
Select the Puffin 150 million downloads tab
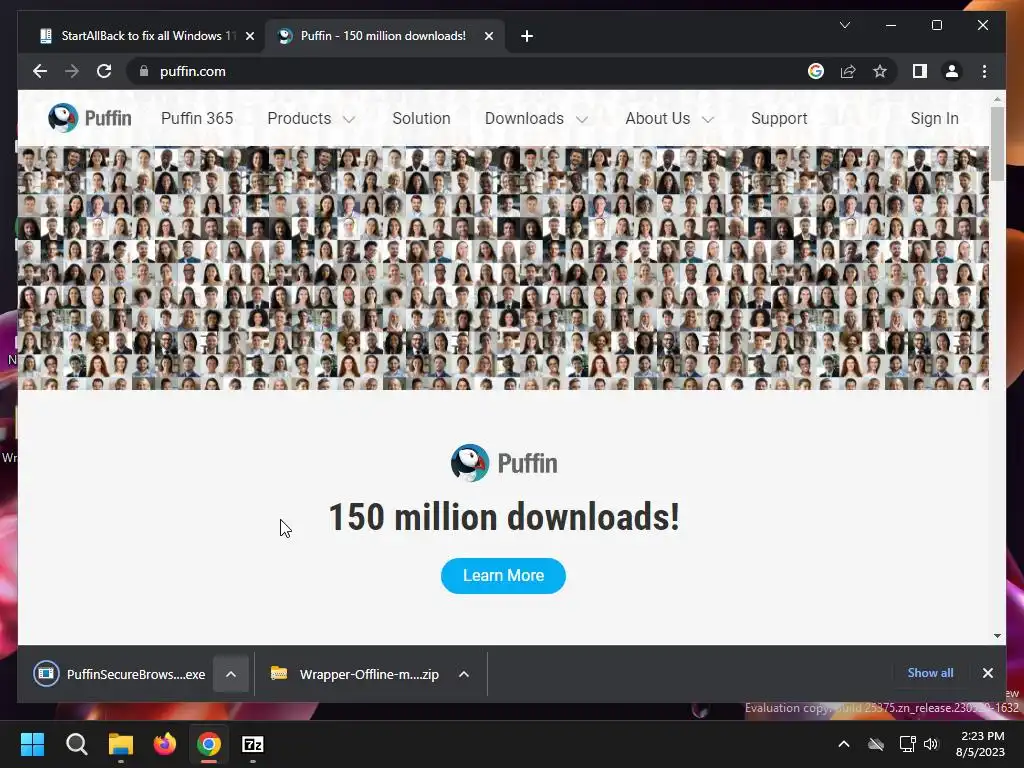pyautogui.click(x=382, y=36)
